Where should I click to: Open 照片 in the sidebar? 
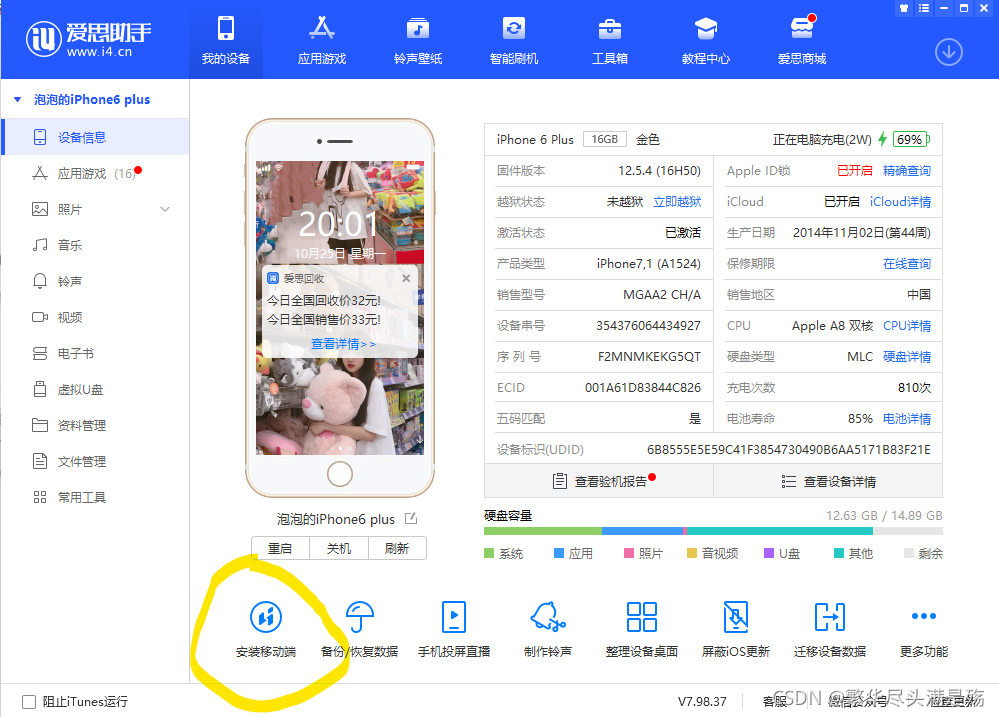pyautogui.click(x=96, y=209)
